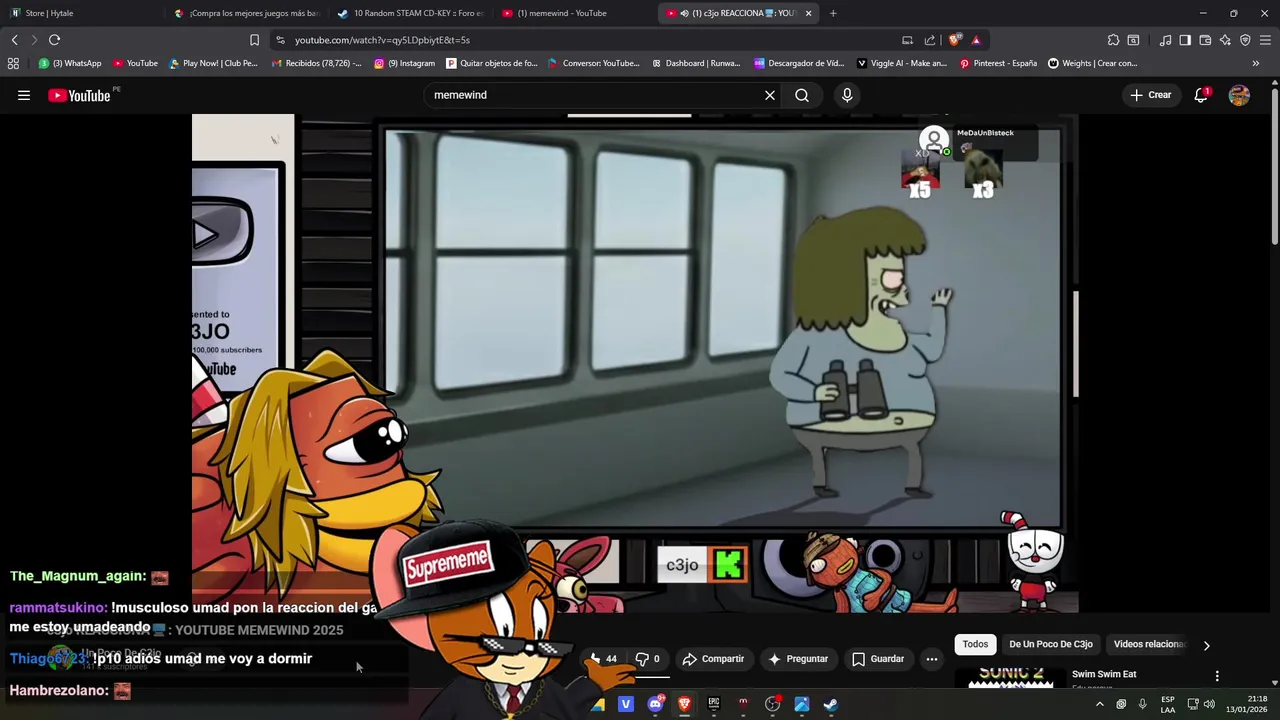Open the Dashboard | Runway bookmark
This screenshot has height=720, width=1280.
695,63
